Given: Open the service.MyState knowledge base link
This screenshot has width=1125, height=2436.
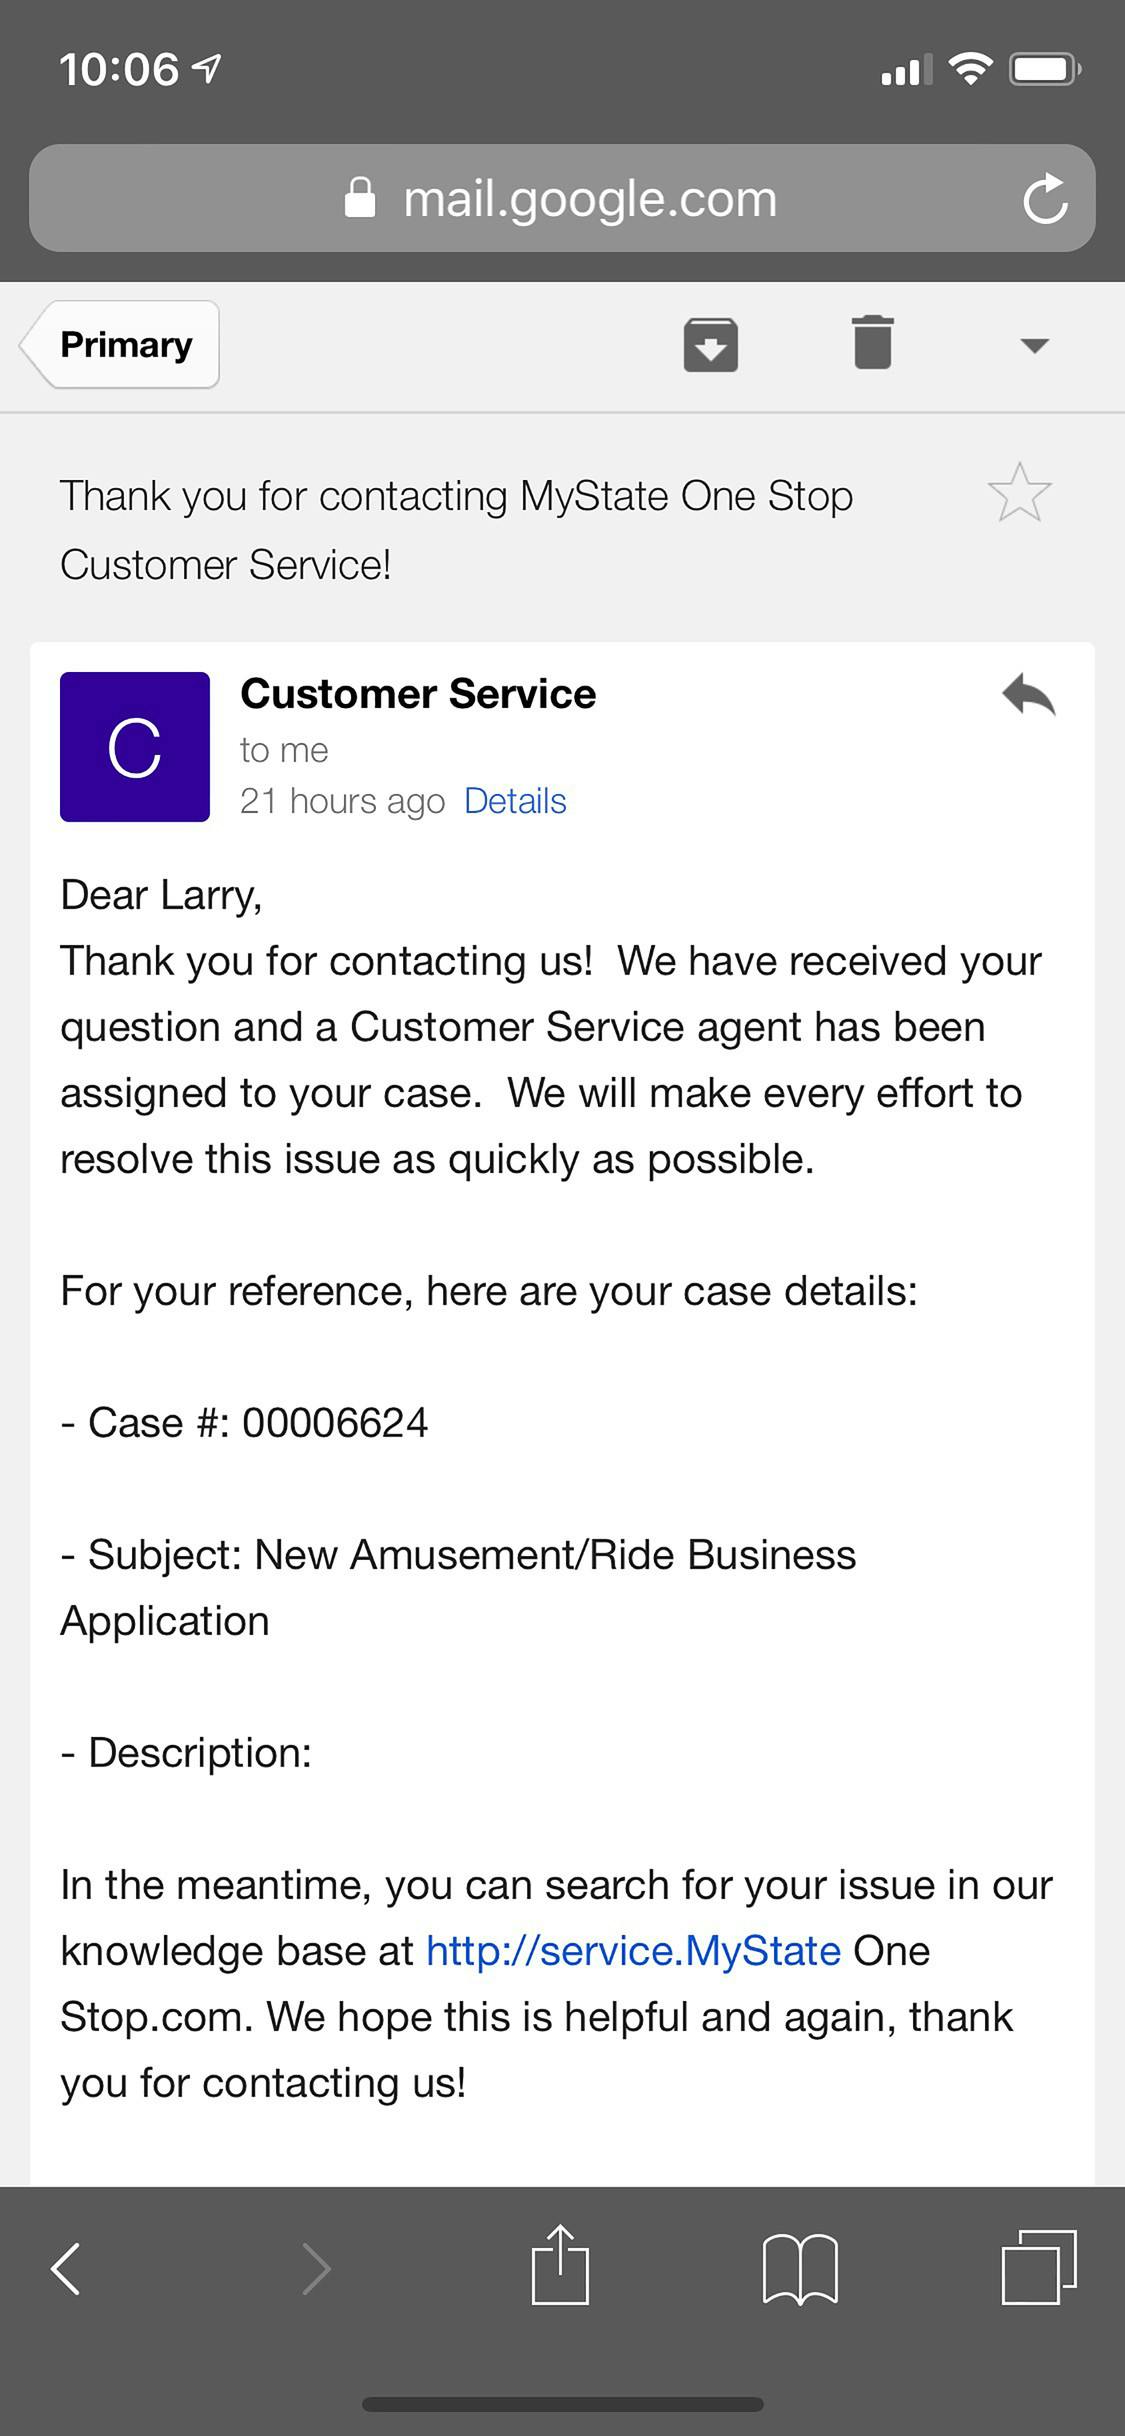Looking at the screenshot, I should click(633, 1951).
